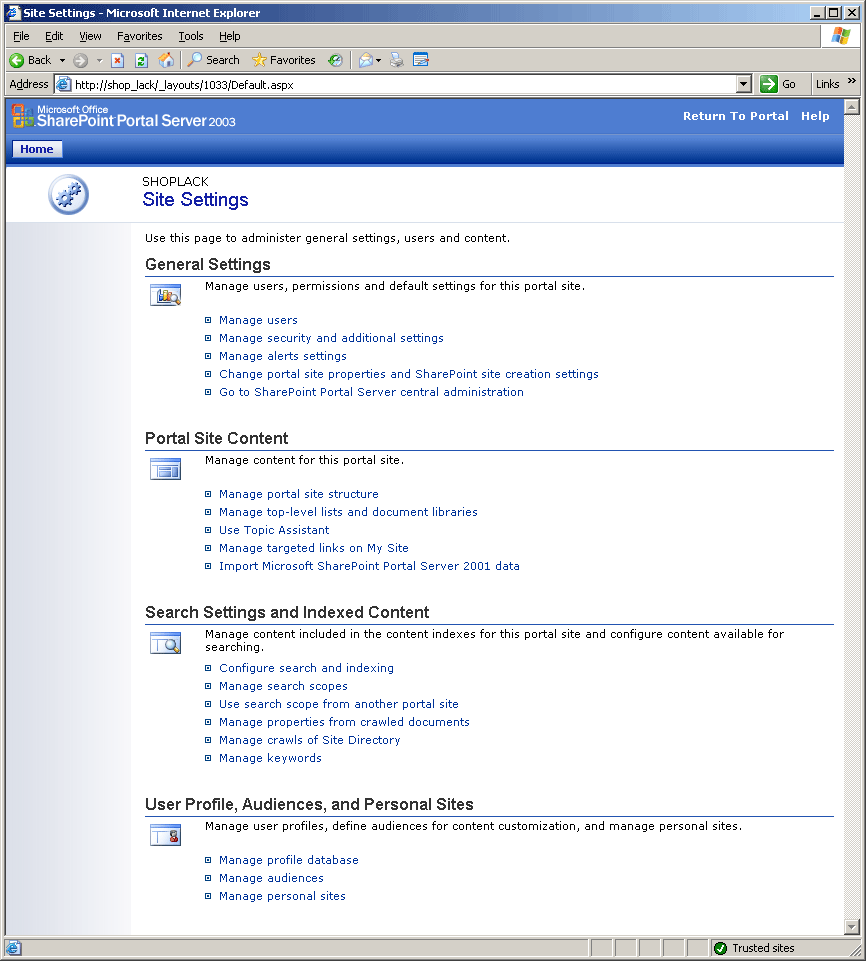The image size is (866, 961).
Task: Open the Manage alerts settings link
Action: [x=283, y=356]
